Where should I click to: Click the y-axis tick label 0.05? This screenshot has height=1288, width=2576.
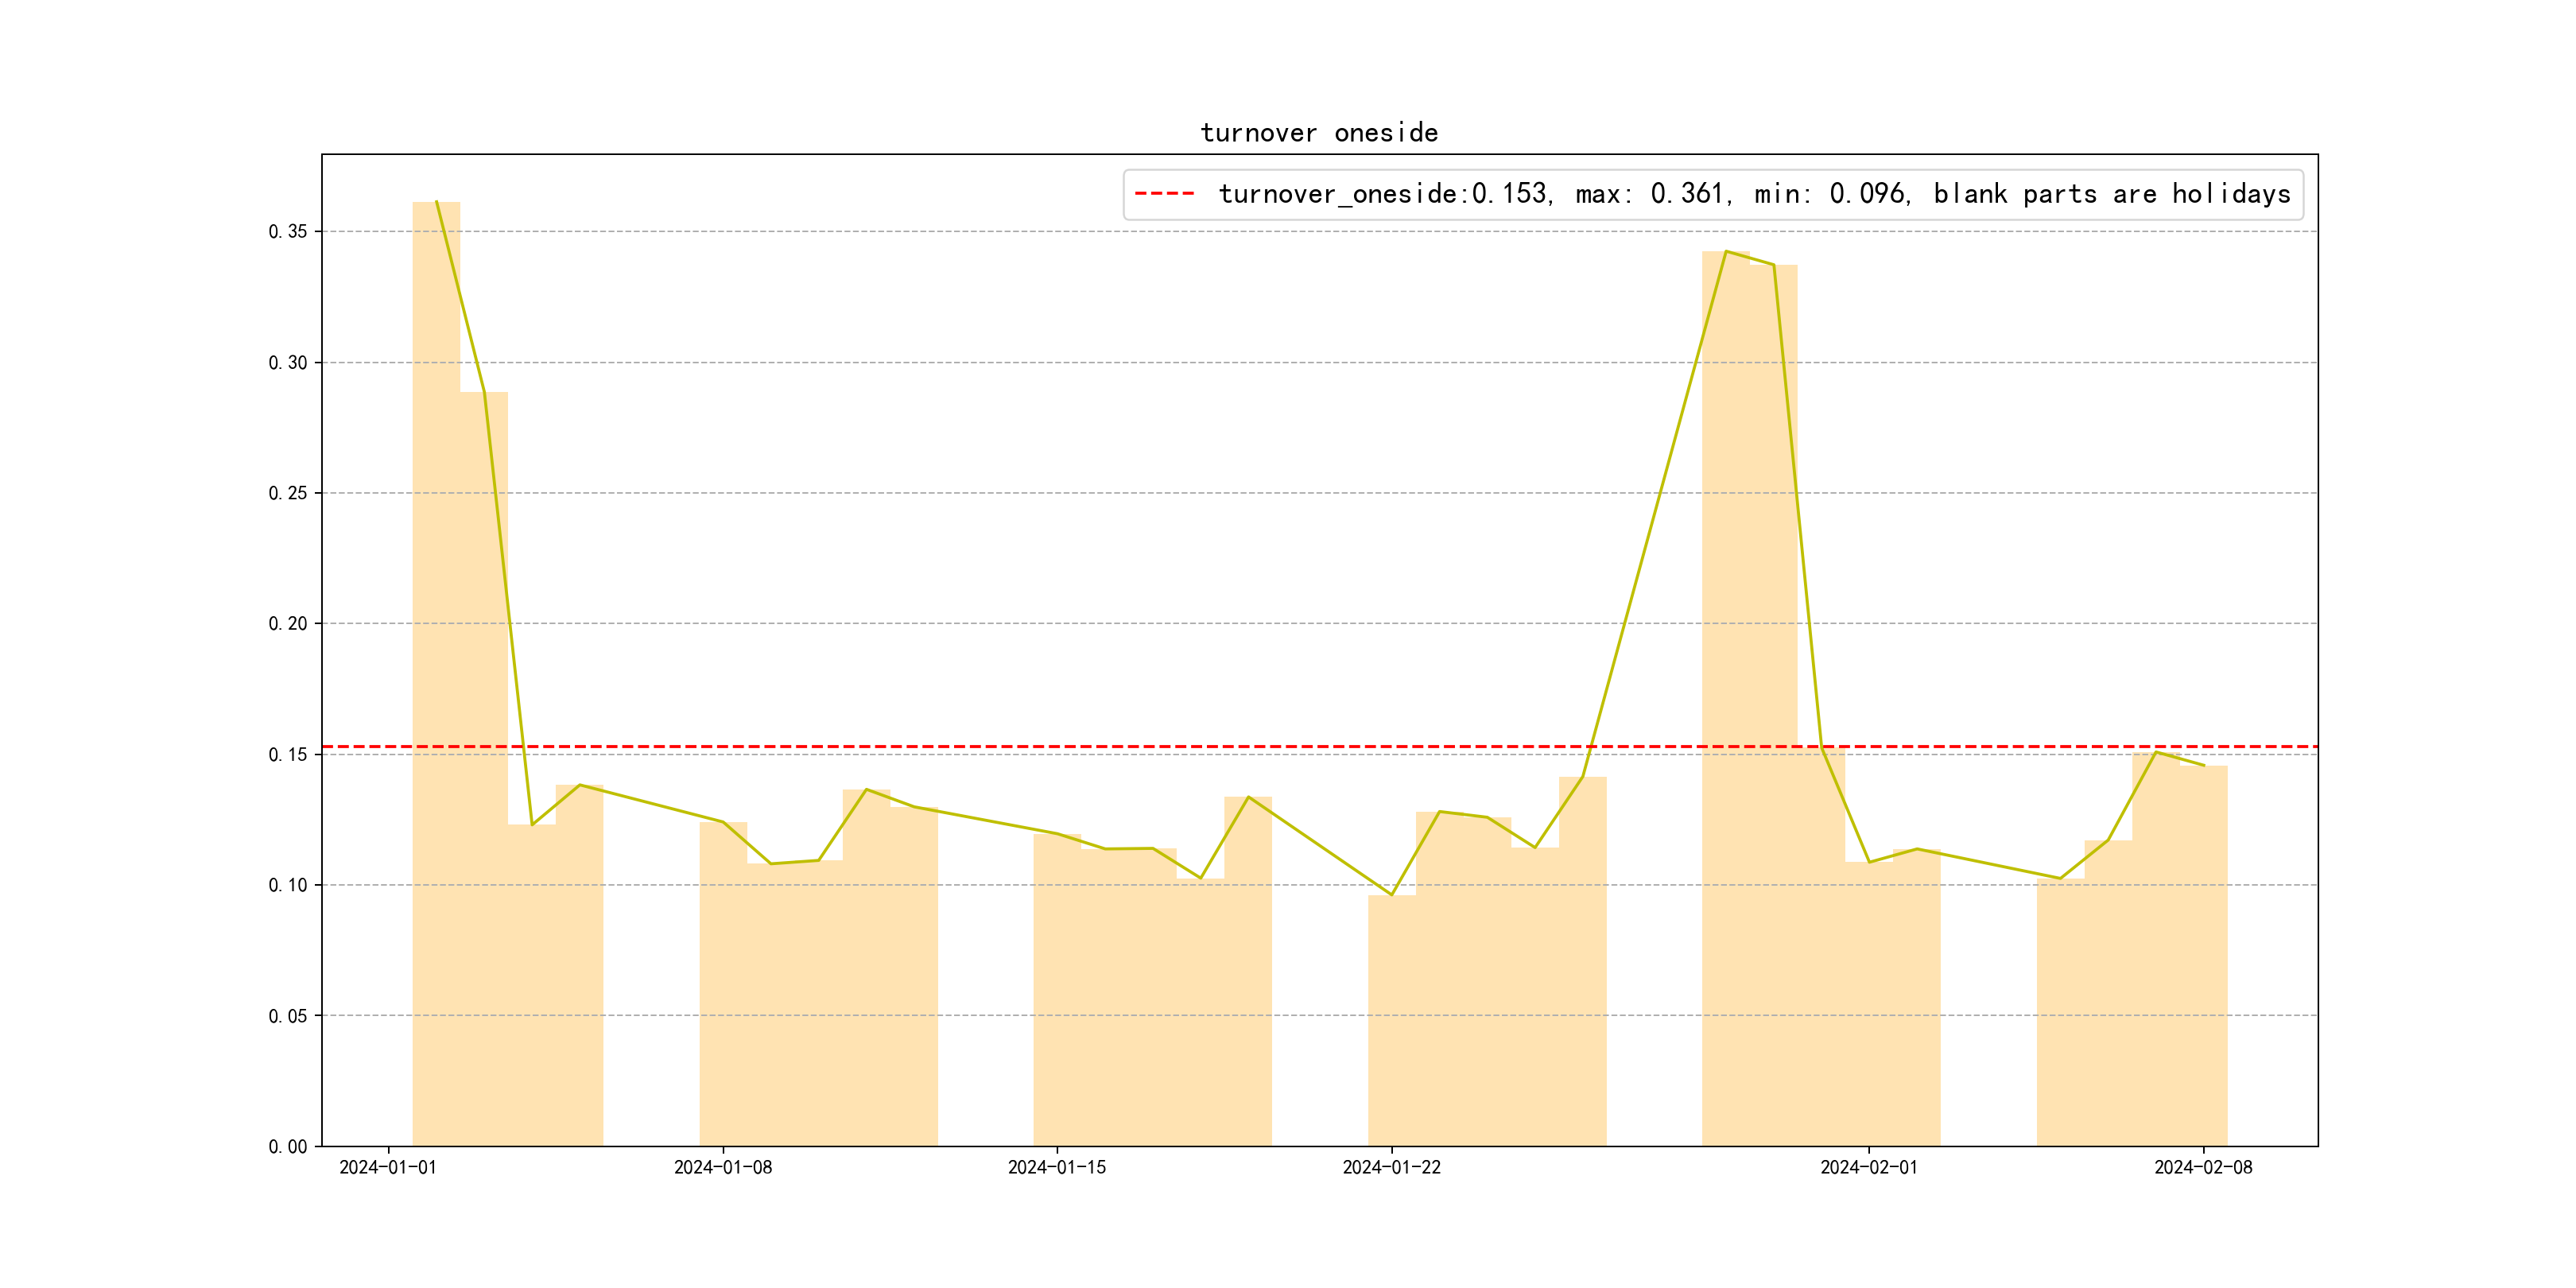(x=287, y=1016)
